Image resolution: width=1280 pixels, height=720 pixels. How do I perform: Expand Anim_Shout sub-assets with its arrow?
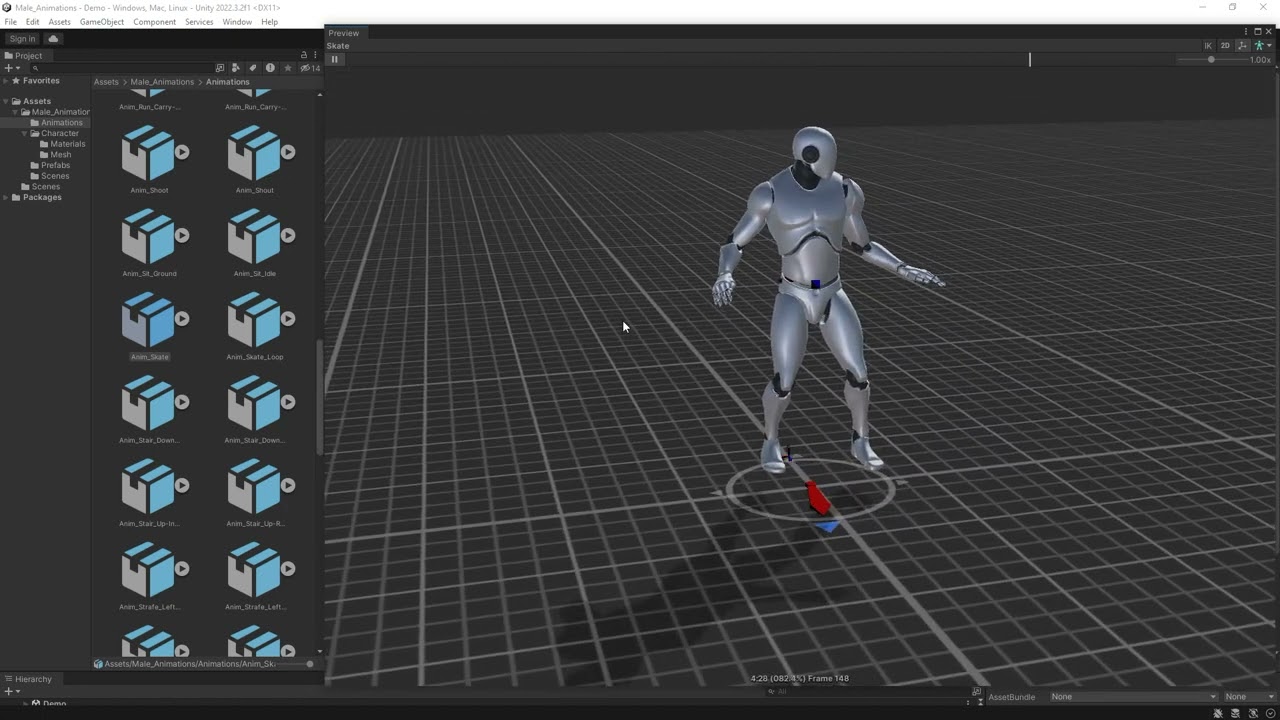point(288,152)
